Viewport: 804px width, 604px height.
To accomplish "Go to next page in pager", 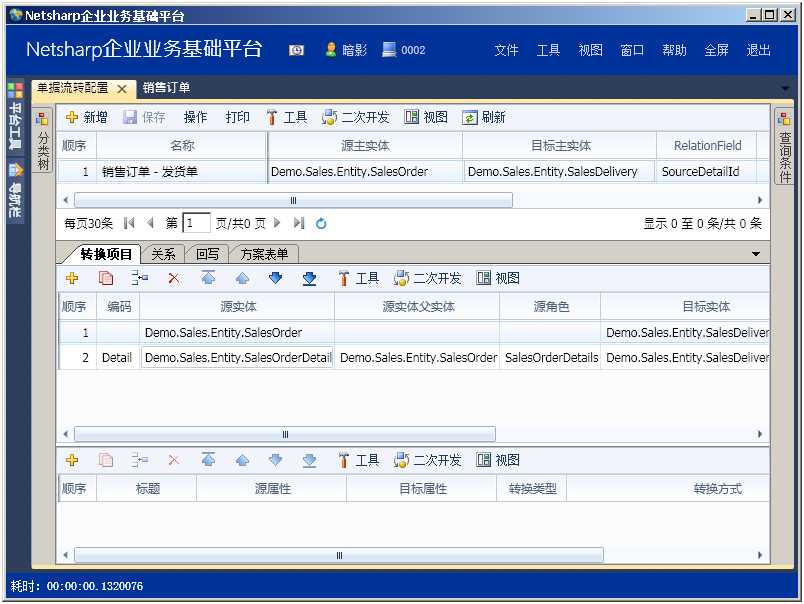I will 277,223.
